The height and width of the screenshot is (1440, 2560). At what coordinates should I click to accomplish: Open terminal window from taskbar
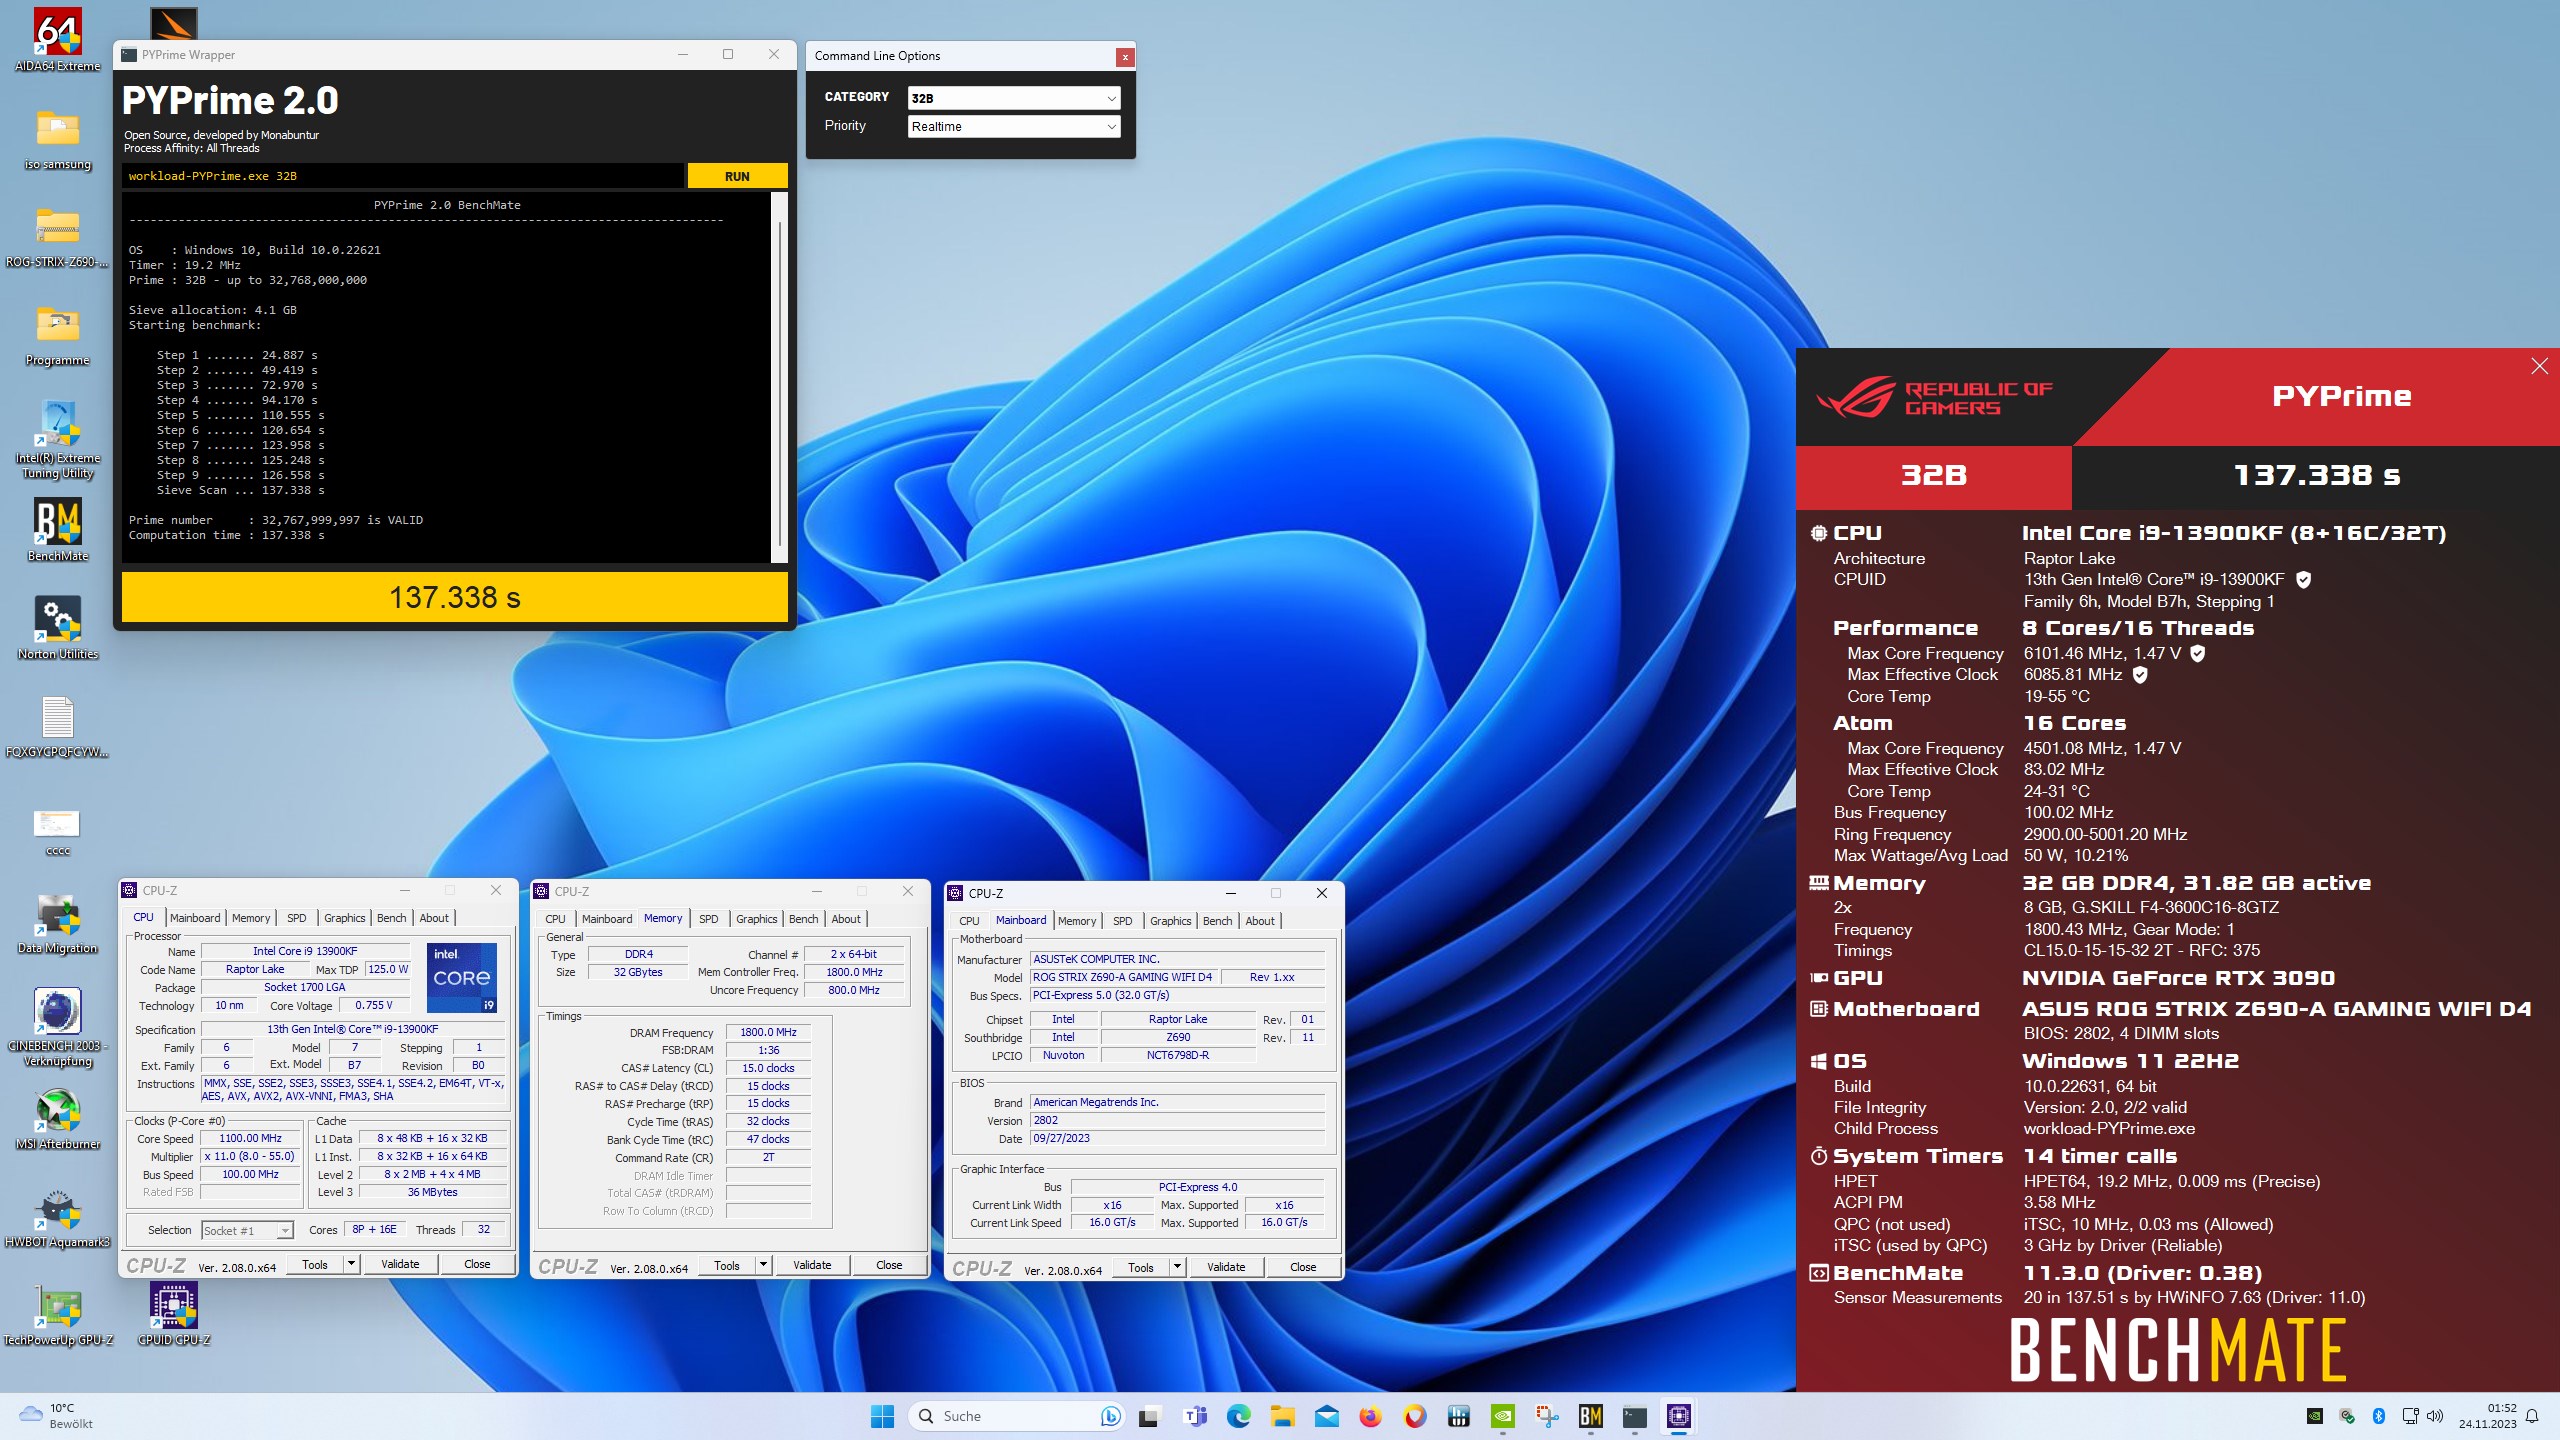[1635, 1416]
